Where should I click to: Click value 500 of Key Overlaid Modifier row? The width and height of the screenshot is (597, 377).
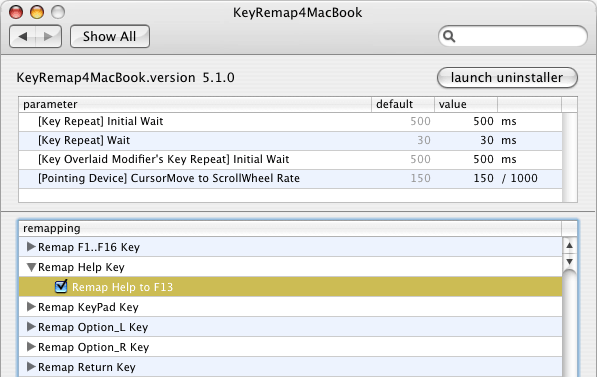484,160
